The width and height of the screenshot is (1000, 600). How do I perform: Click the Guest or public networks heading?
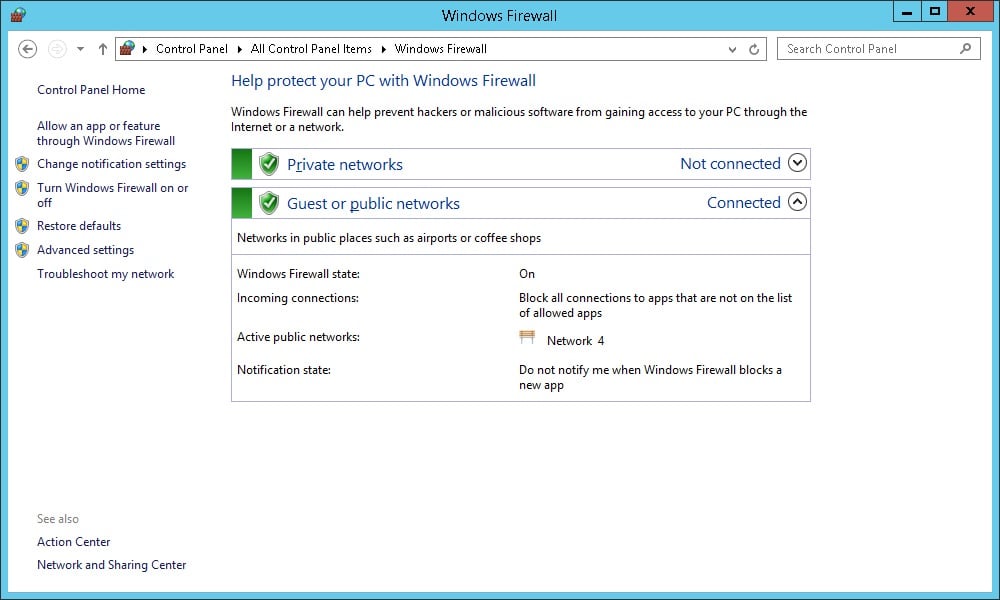coord(373,203)
